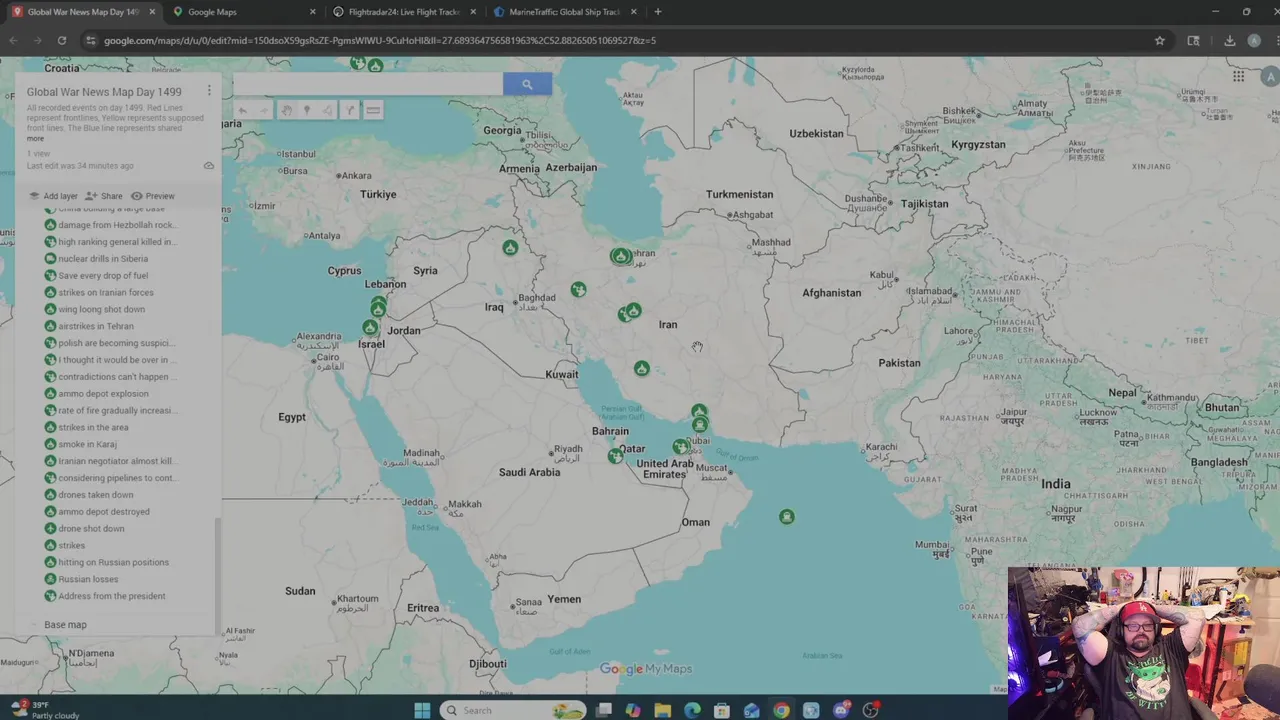
Task: Expand description with the 'more' link
Action: [x=35, y=139]
